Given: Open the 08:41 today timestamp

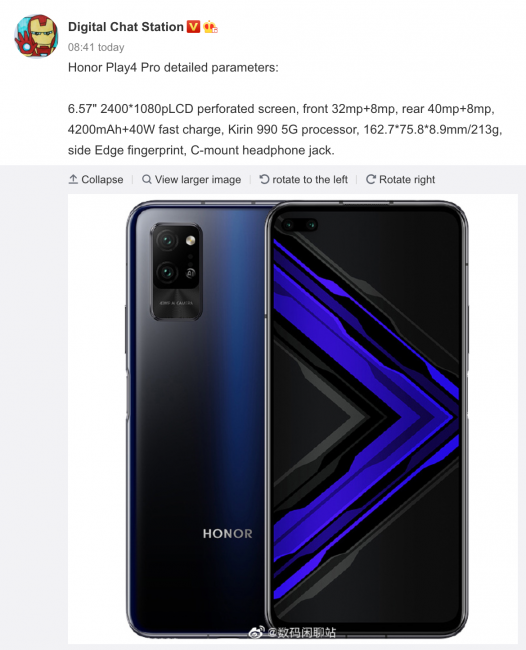Looking at the screenshot, I should [x=96, y=47].
